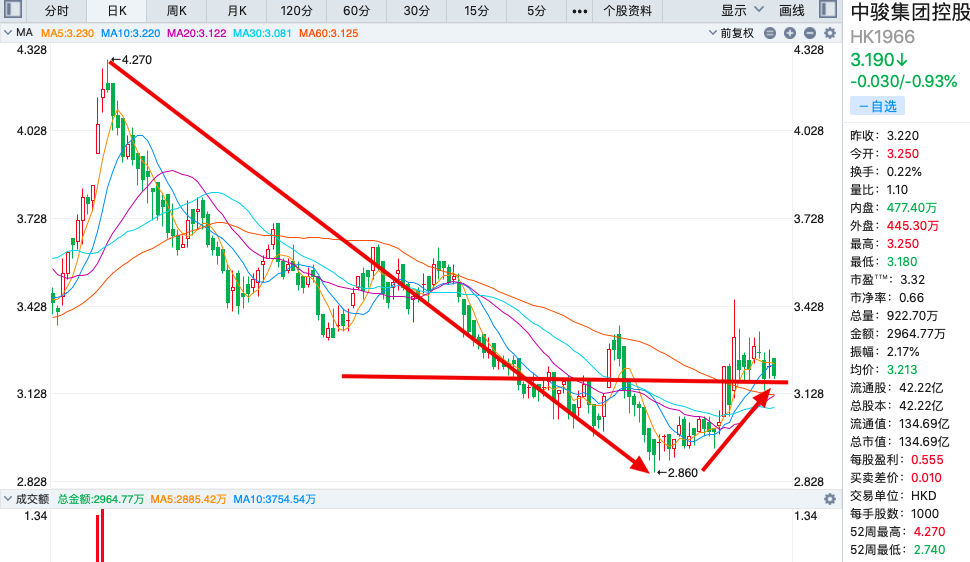
Task: Select the 15分 timeframe tab
Action: (x=476, y=11)
